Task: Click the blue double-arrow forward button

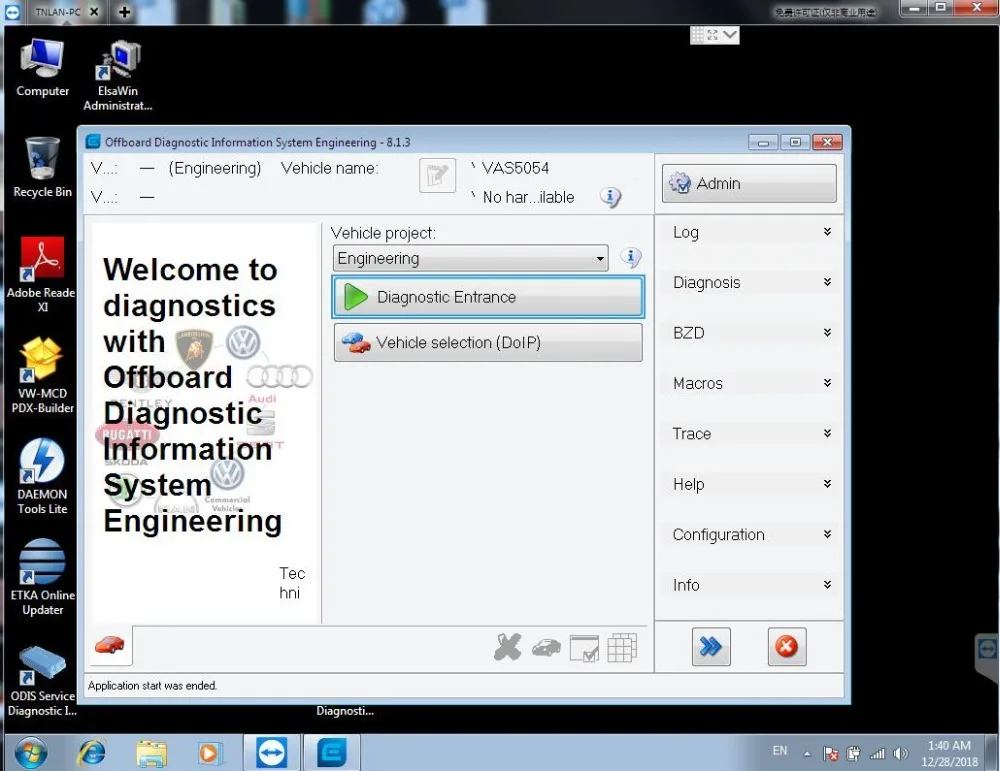Action: point(711,647)
